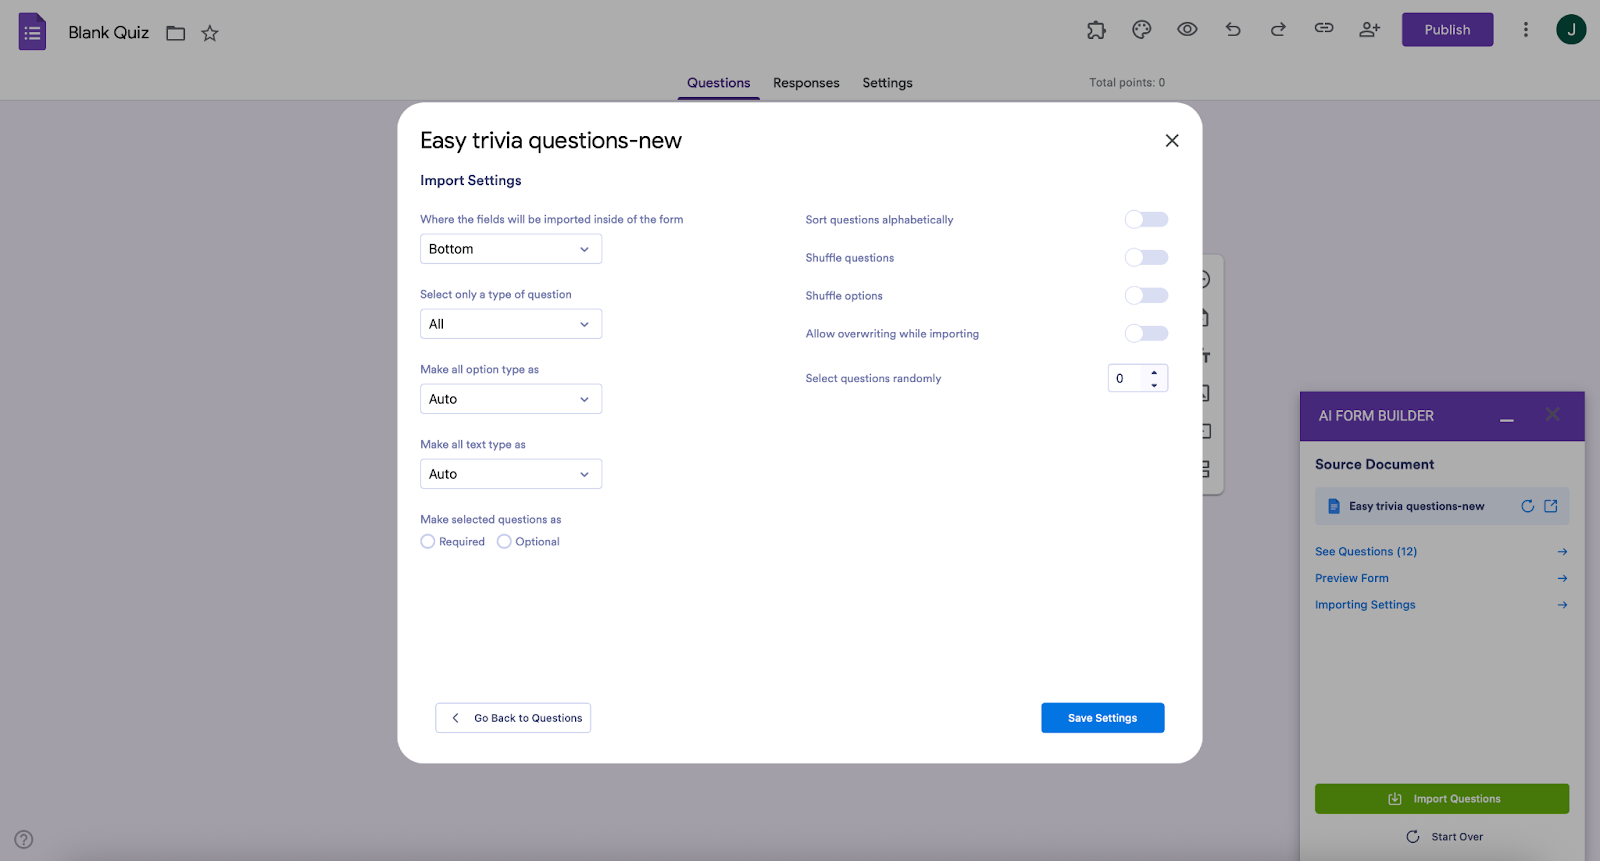Viewport: 1600px width, 861px height.
Task: Switch to the Settings tab
Action: [x=886, y=83]
